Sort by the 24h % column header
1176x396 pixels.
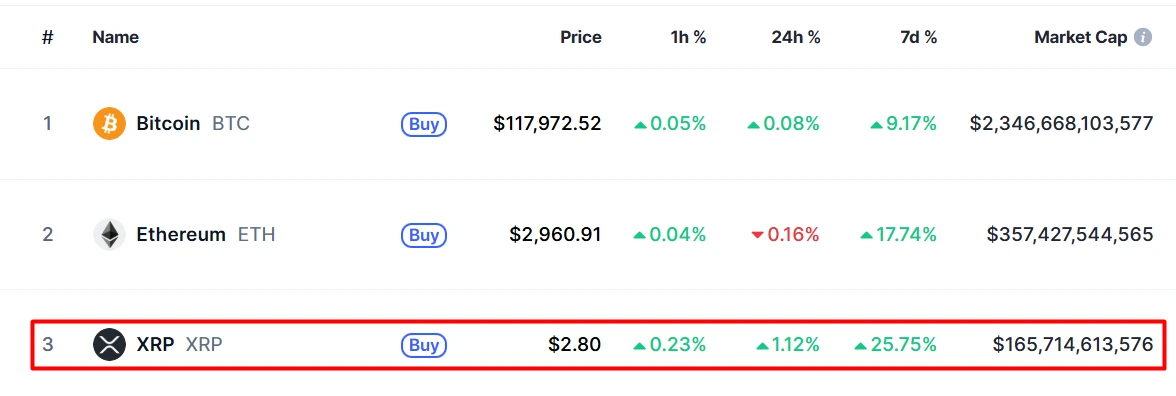(x=796, y=38)
